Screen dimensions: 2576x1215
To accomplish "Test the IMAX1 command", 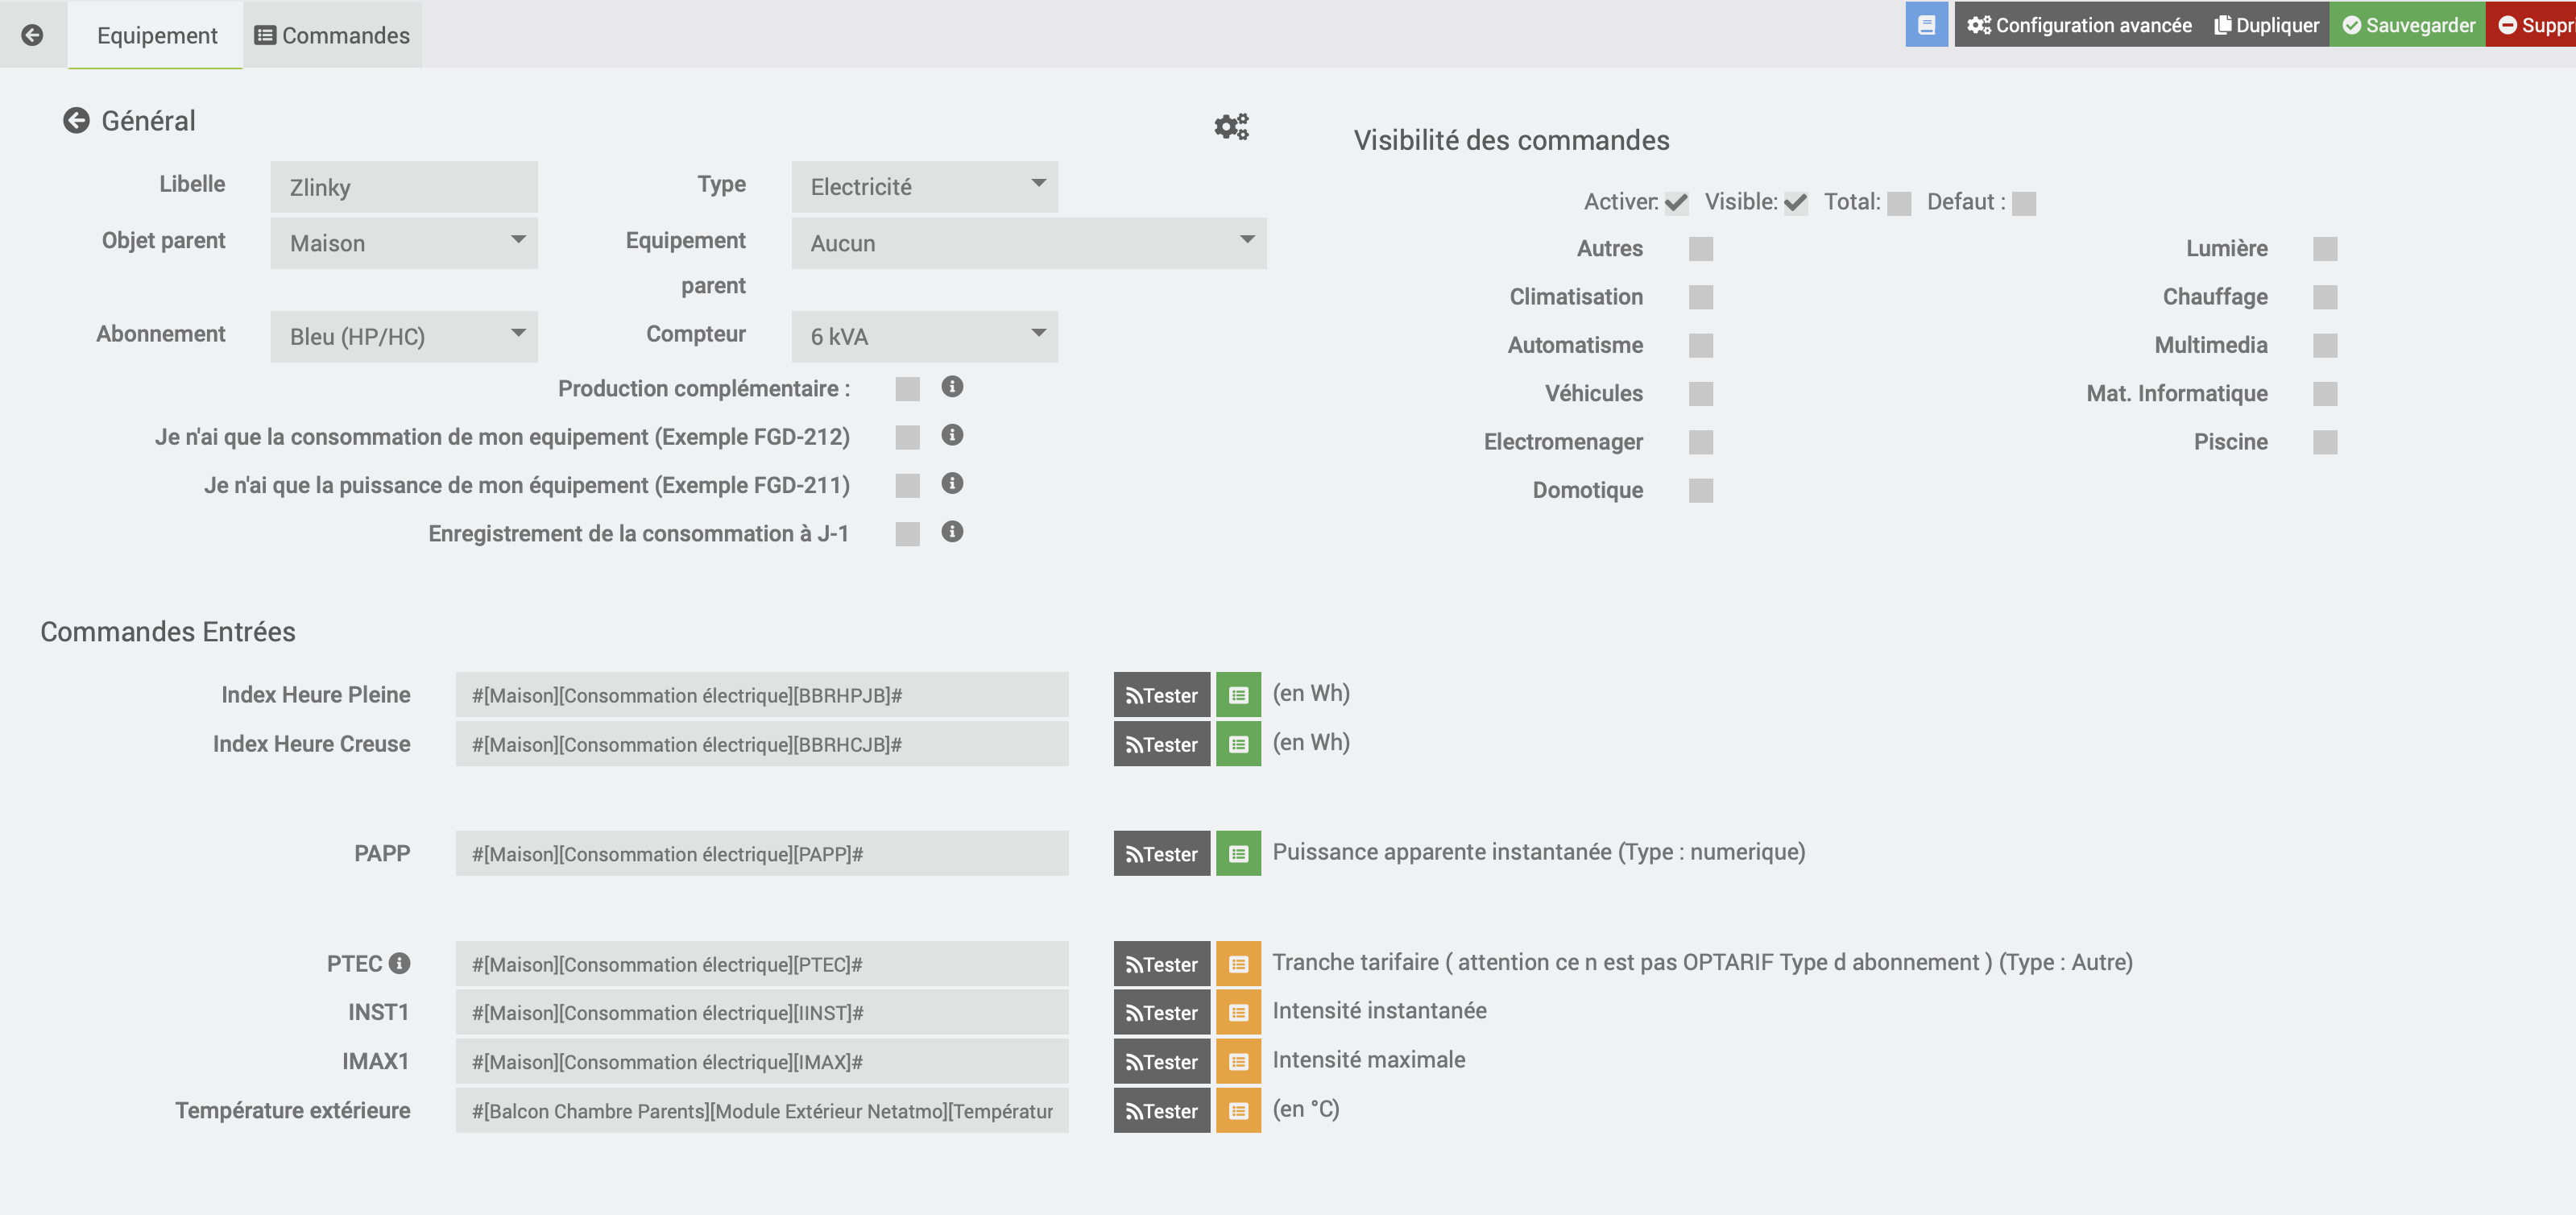I will click(x=1161, y=1062).
